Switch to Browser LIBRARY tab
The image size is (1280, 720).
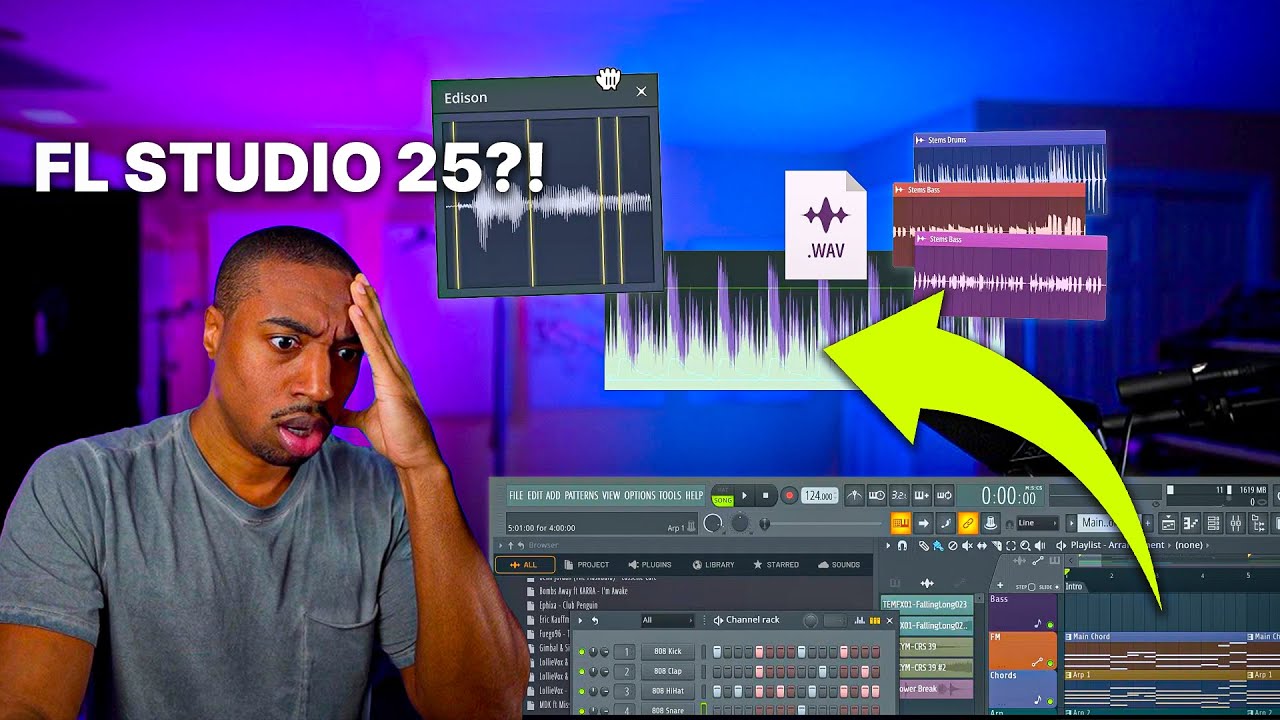point(713,565)
